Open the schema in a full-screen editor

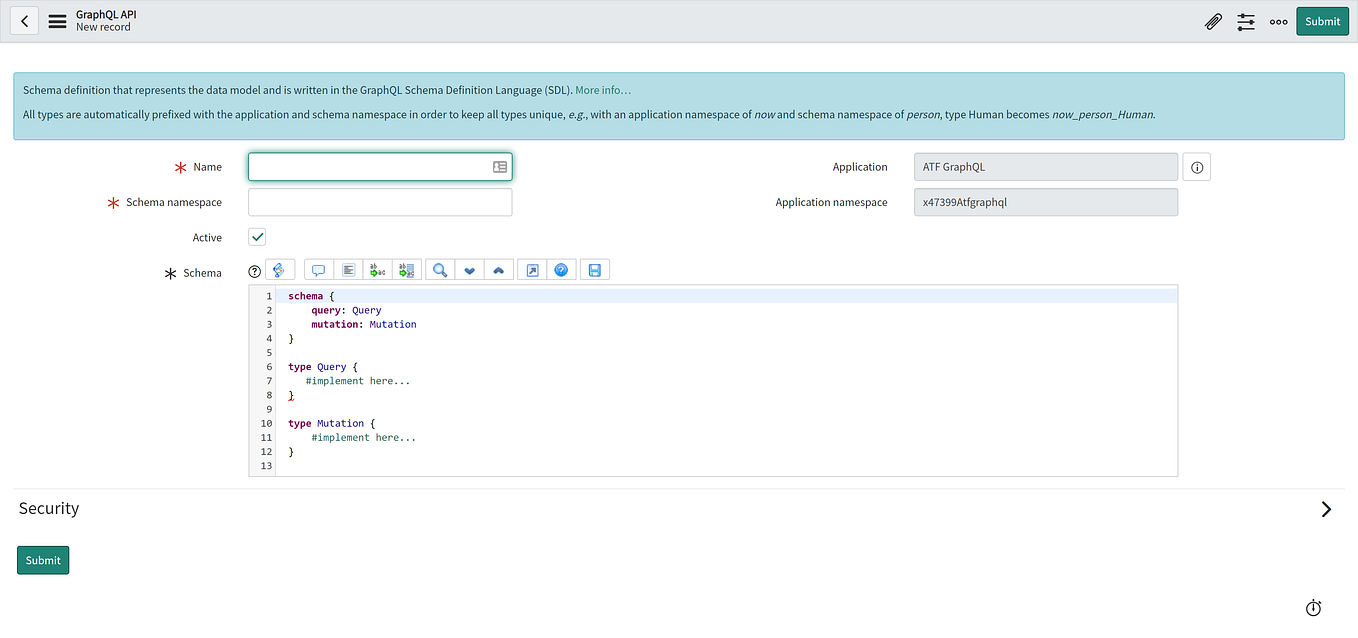tap(531, 269)
